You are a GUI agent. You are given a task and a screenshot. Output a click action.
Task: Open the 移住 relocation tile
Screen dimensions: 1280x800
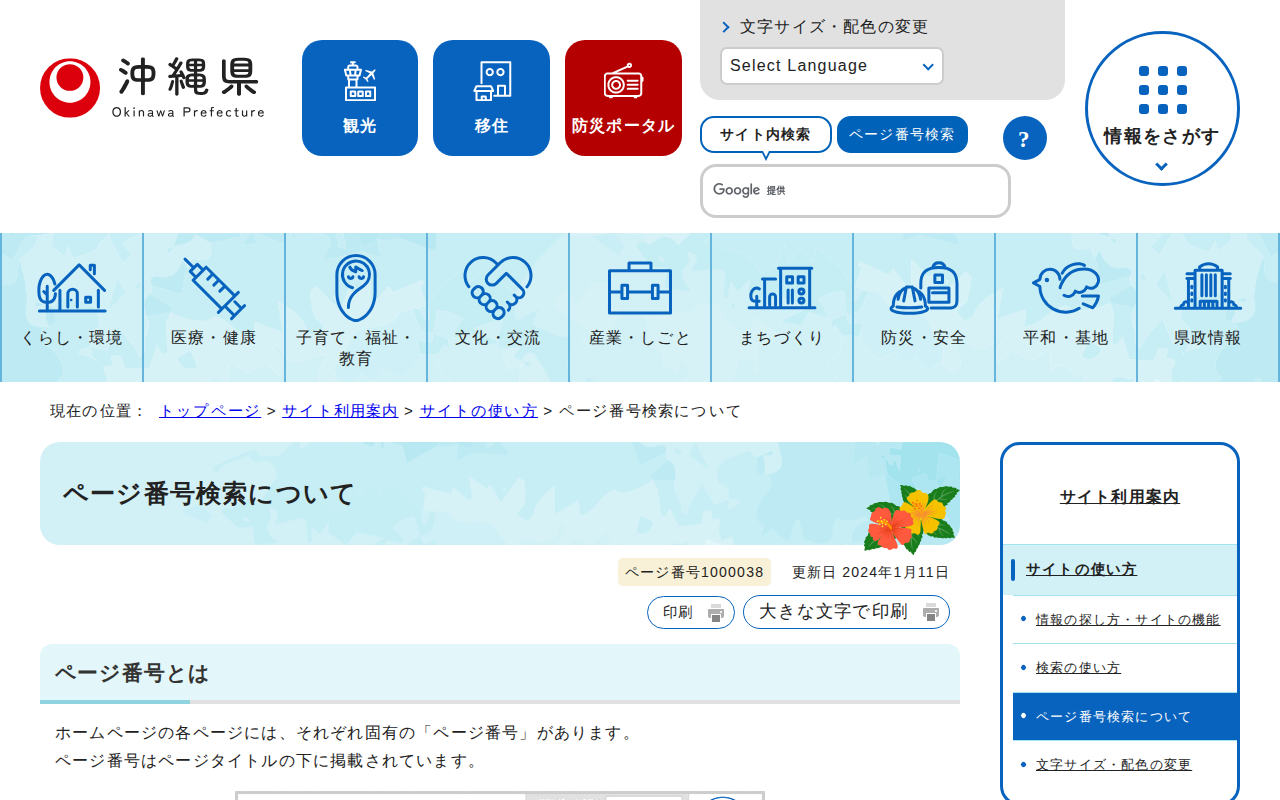tap(491, 98)
